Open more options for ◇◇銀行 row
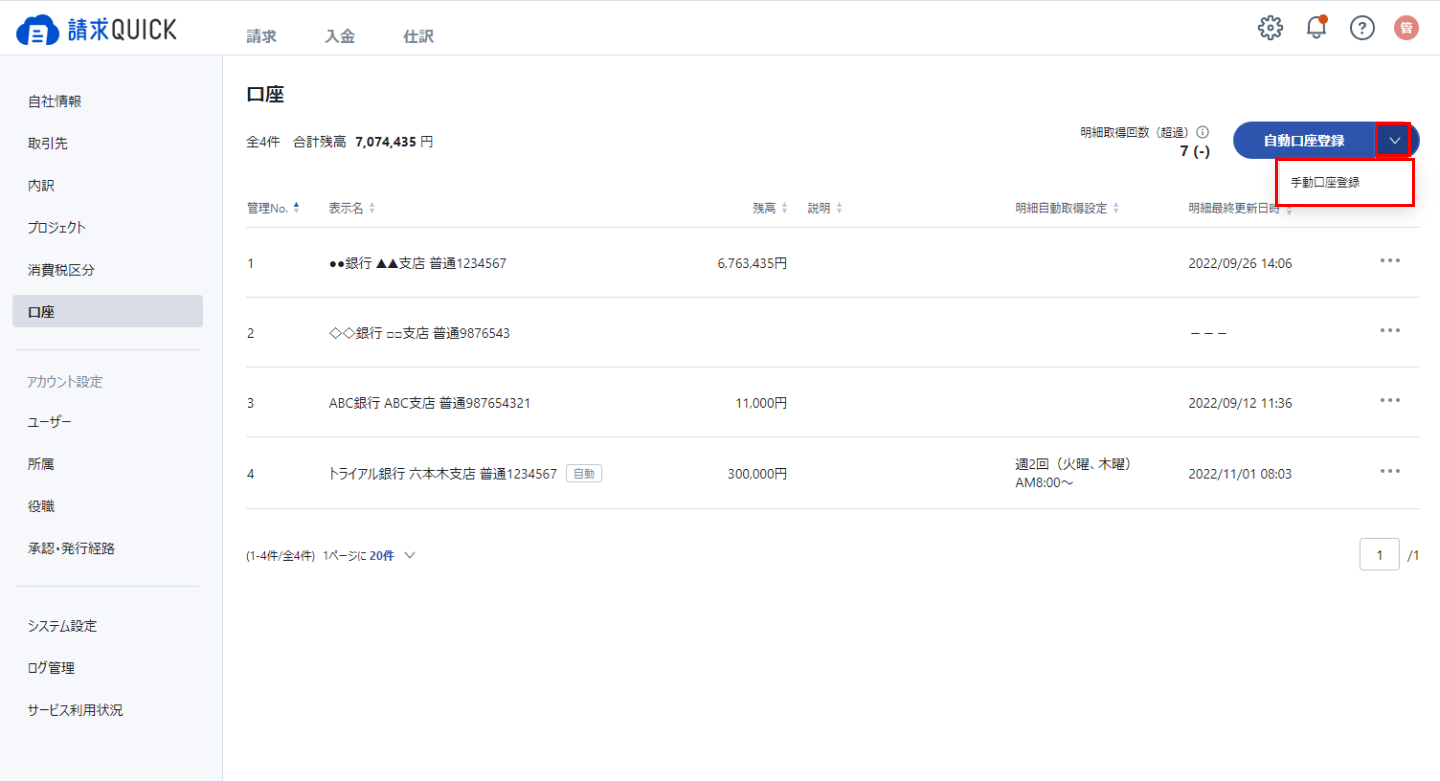The width and height of the screenshot is (1440, 781). coord(1389,331)
